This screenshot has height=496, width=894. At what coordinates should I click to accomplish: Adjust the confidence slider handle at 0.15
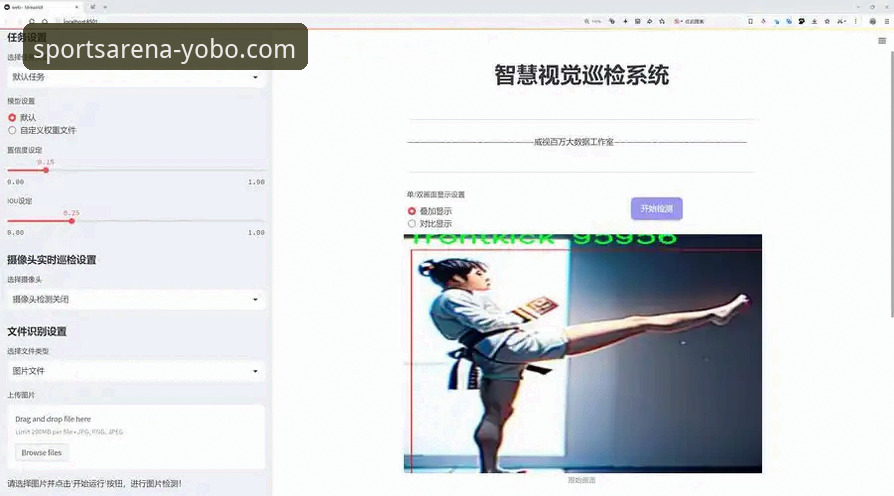point(46,170)
